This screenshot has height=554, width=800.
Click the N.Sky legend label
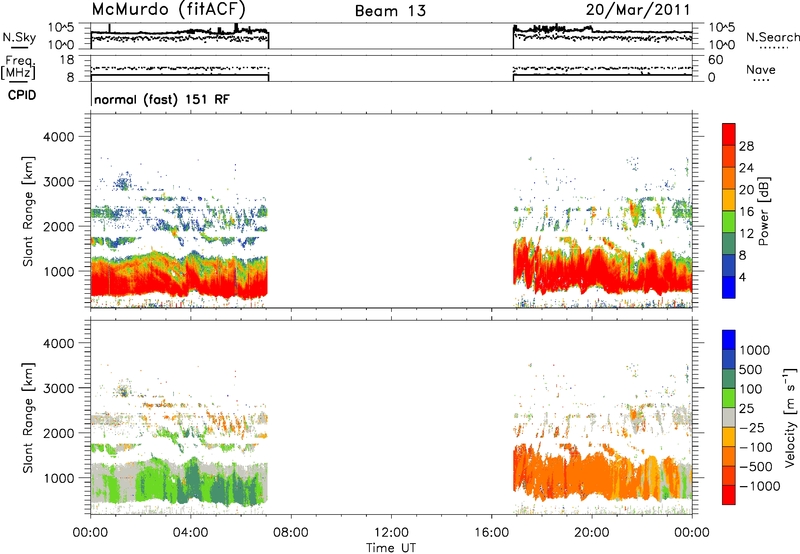(x=19, y=37)
